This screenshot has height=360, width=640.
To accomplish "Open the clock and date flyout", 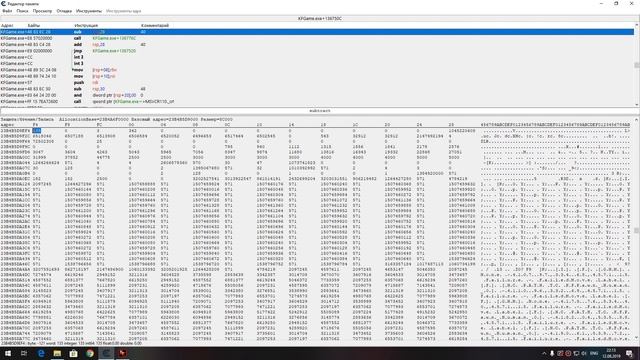I will point(611,353).
